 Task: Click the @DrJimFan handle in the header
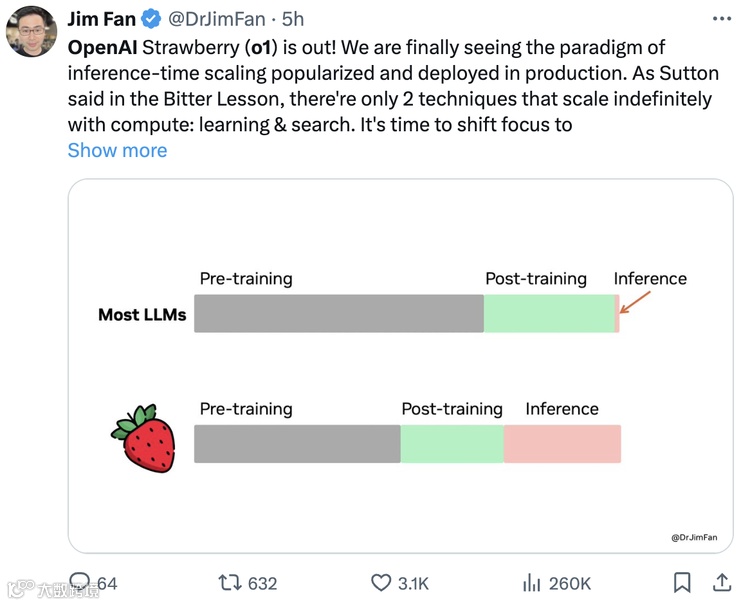point(215,19)
